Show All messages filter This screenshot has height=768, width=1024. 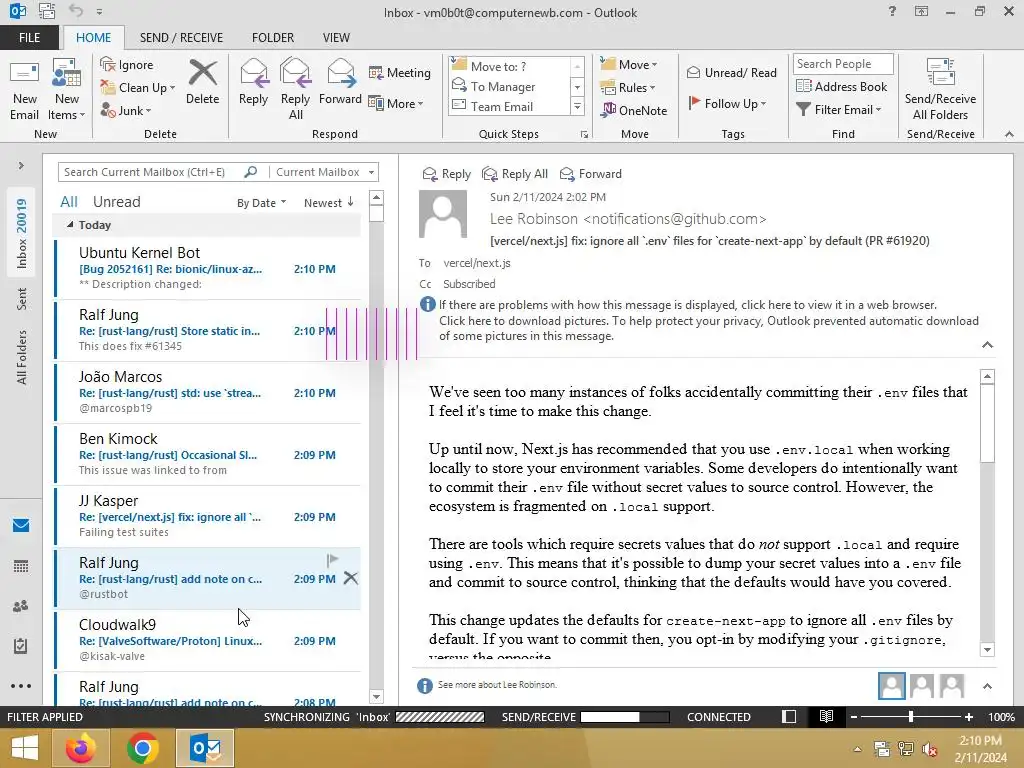(69, 202)
